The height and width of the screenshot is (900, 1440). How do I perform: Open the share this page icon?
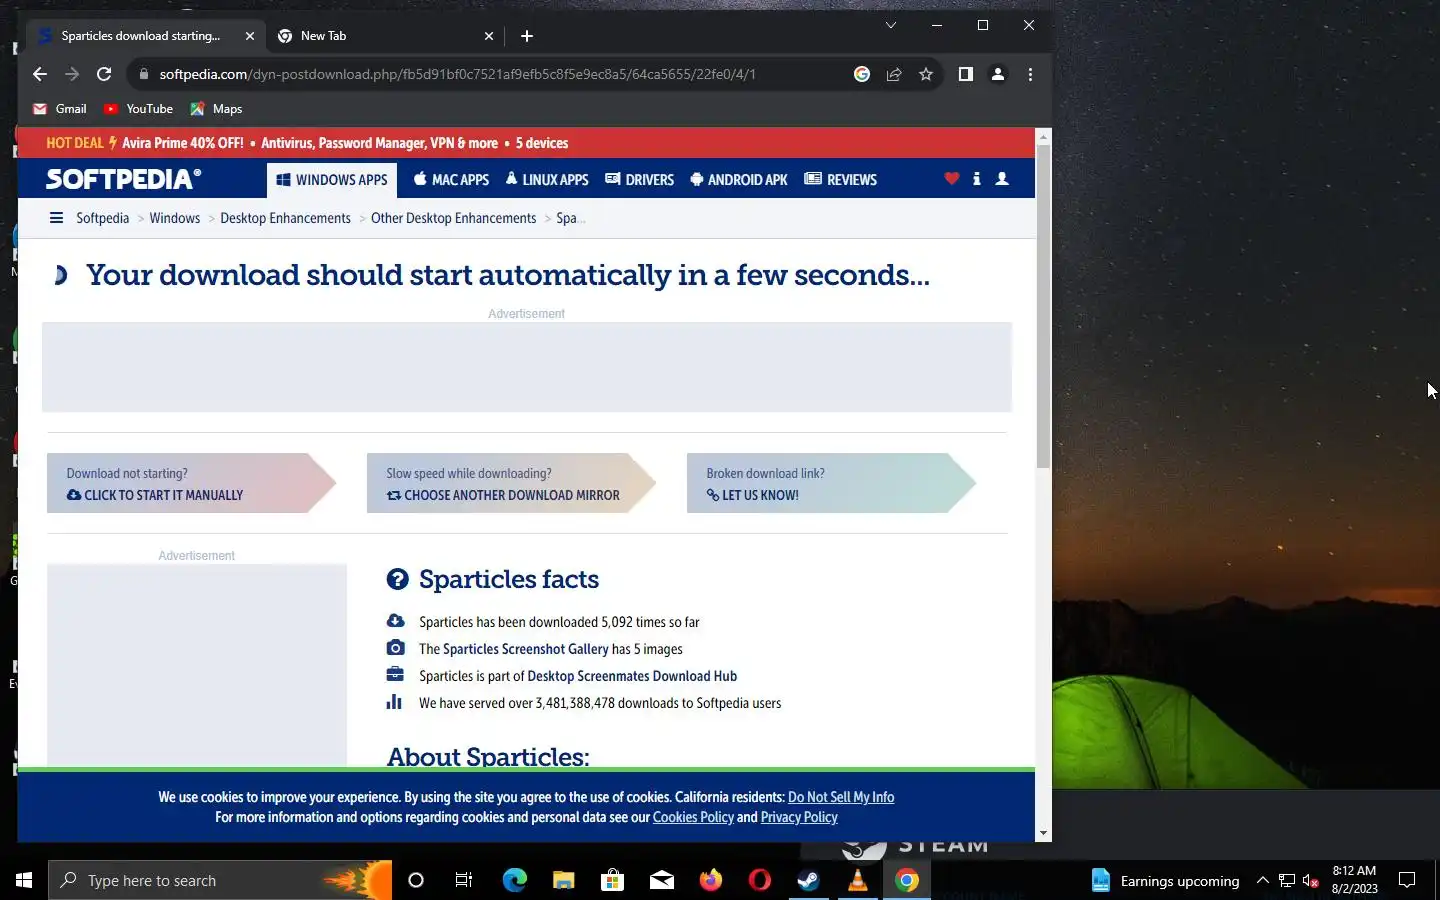point(894,74)
